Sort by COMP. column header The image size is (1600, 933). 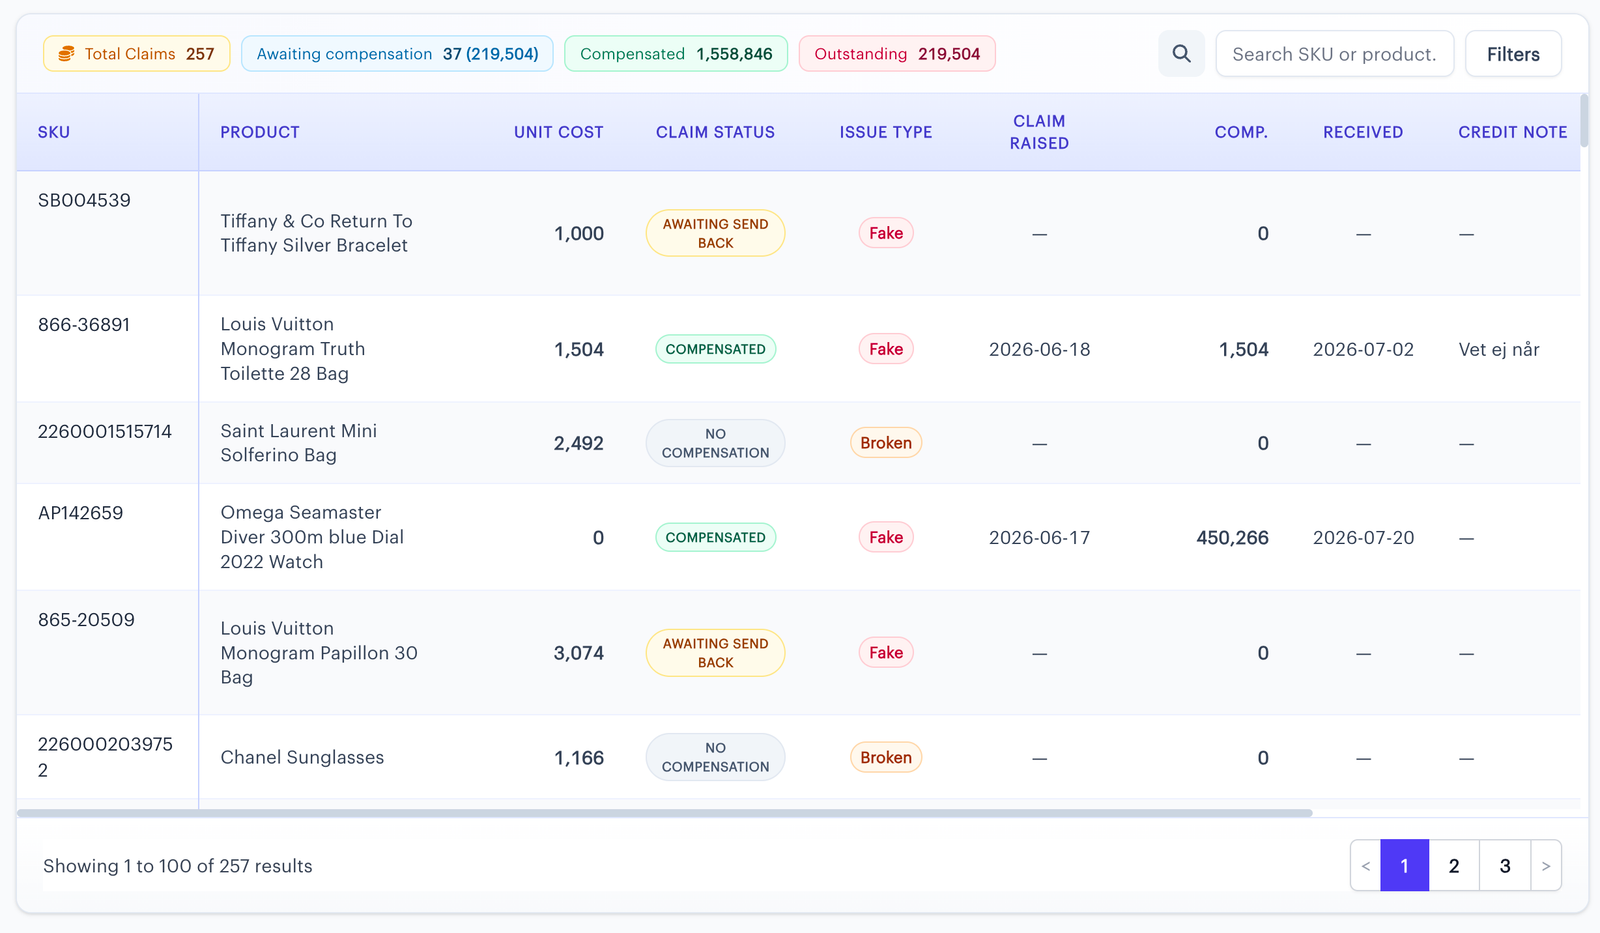coord(1241,132)
